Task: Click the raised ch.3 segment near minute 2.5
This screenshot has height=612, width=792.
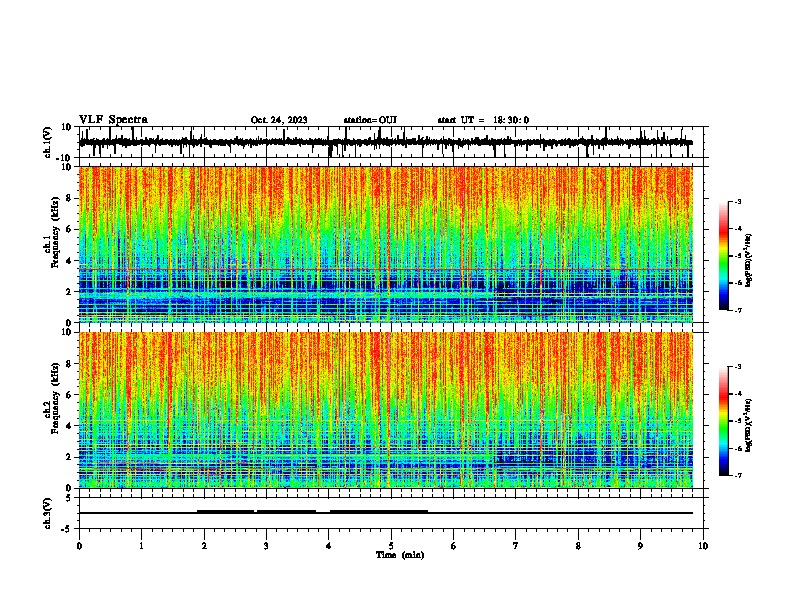Action: pyautogui.click(x=225, y=512)
